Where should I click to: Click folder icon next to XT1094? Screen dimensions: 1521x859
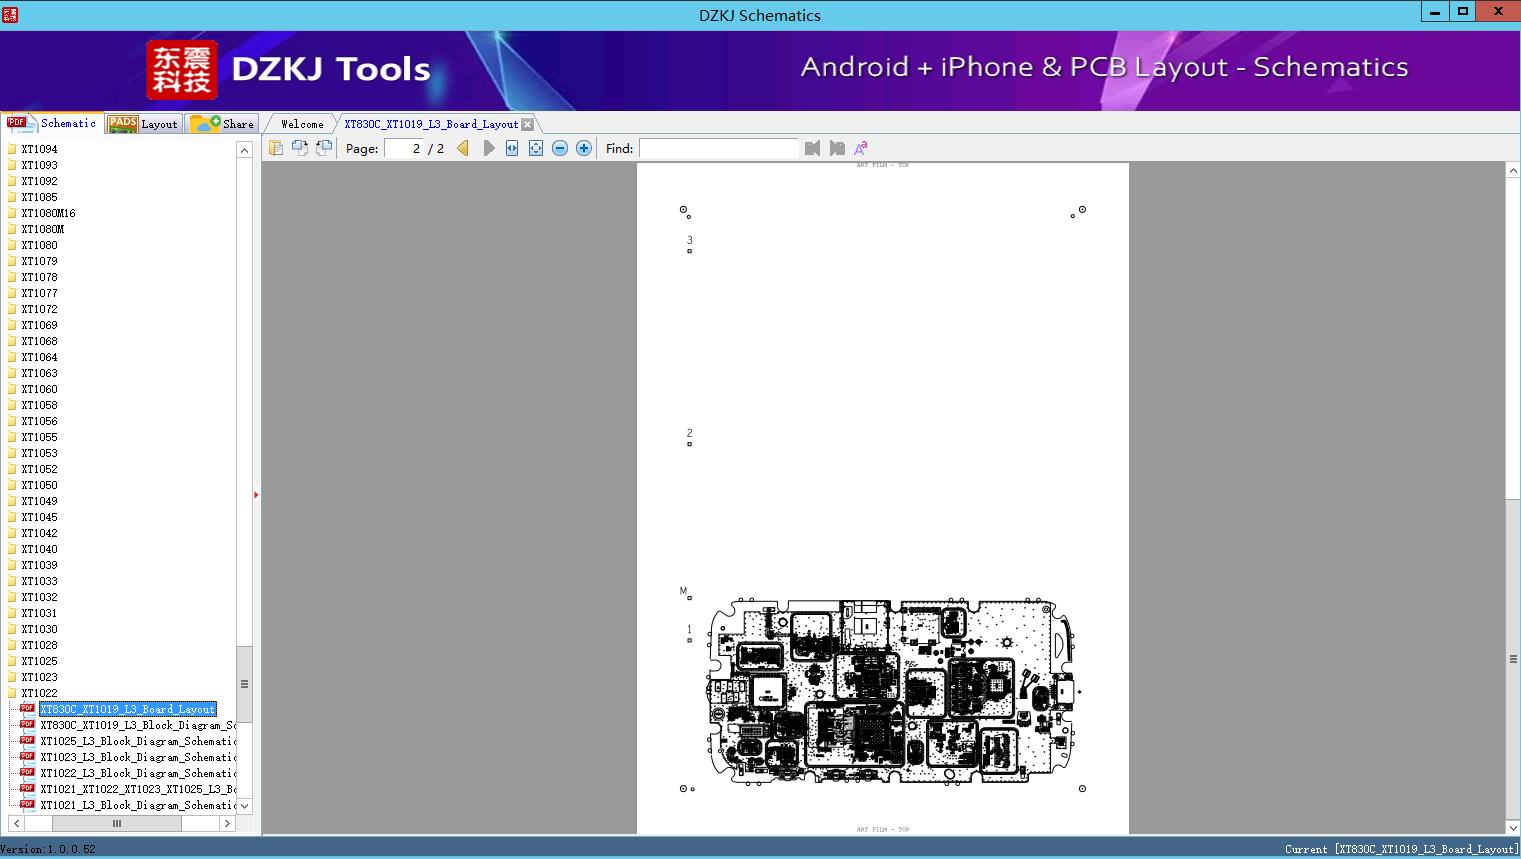12,149
